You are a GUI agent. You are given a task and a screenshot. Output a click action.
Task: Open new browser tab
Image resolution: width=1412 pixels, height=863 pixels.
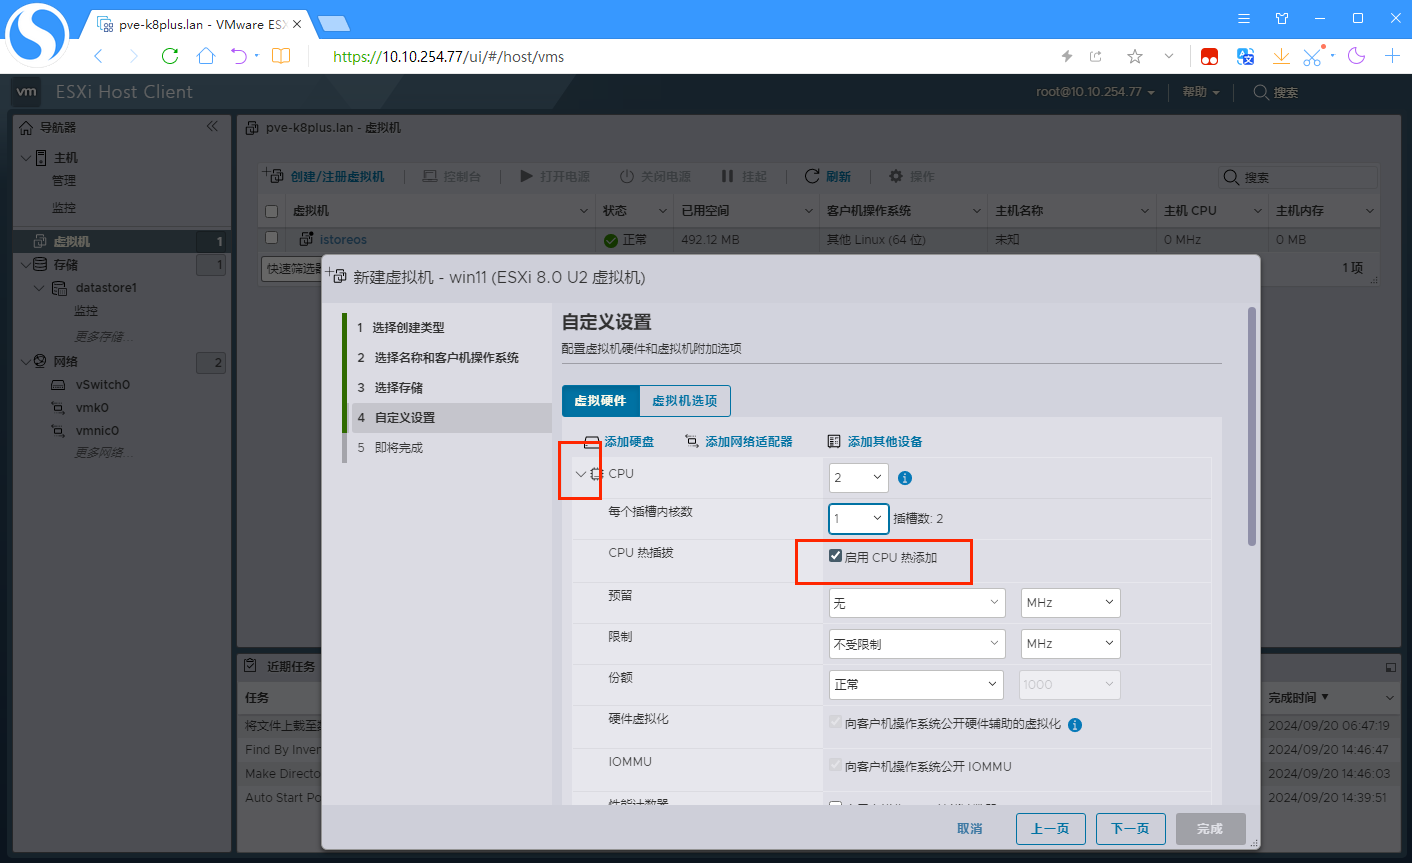point(1392,56)
